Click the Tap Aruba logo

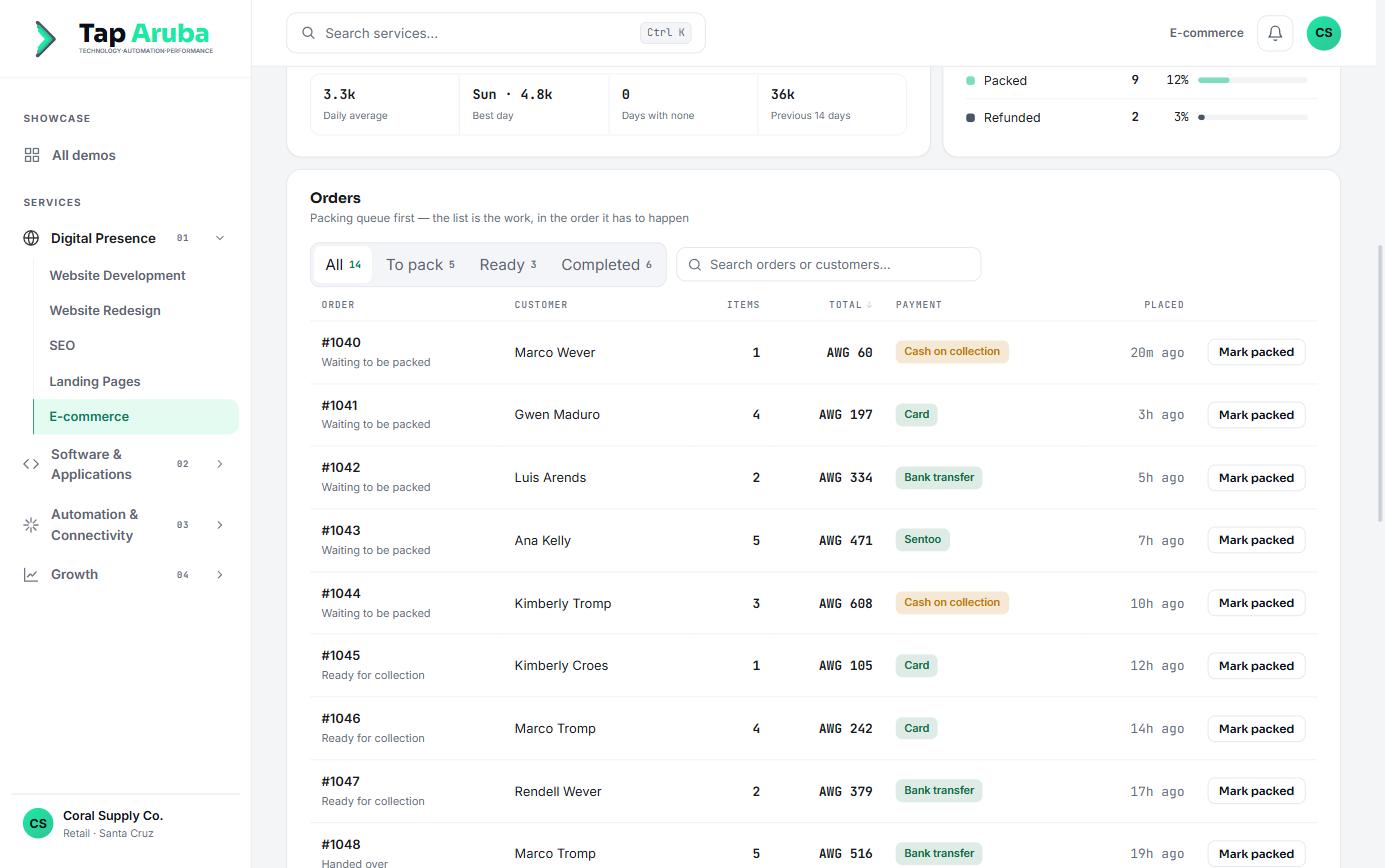coord(123,38)
